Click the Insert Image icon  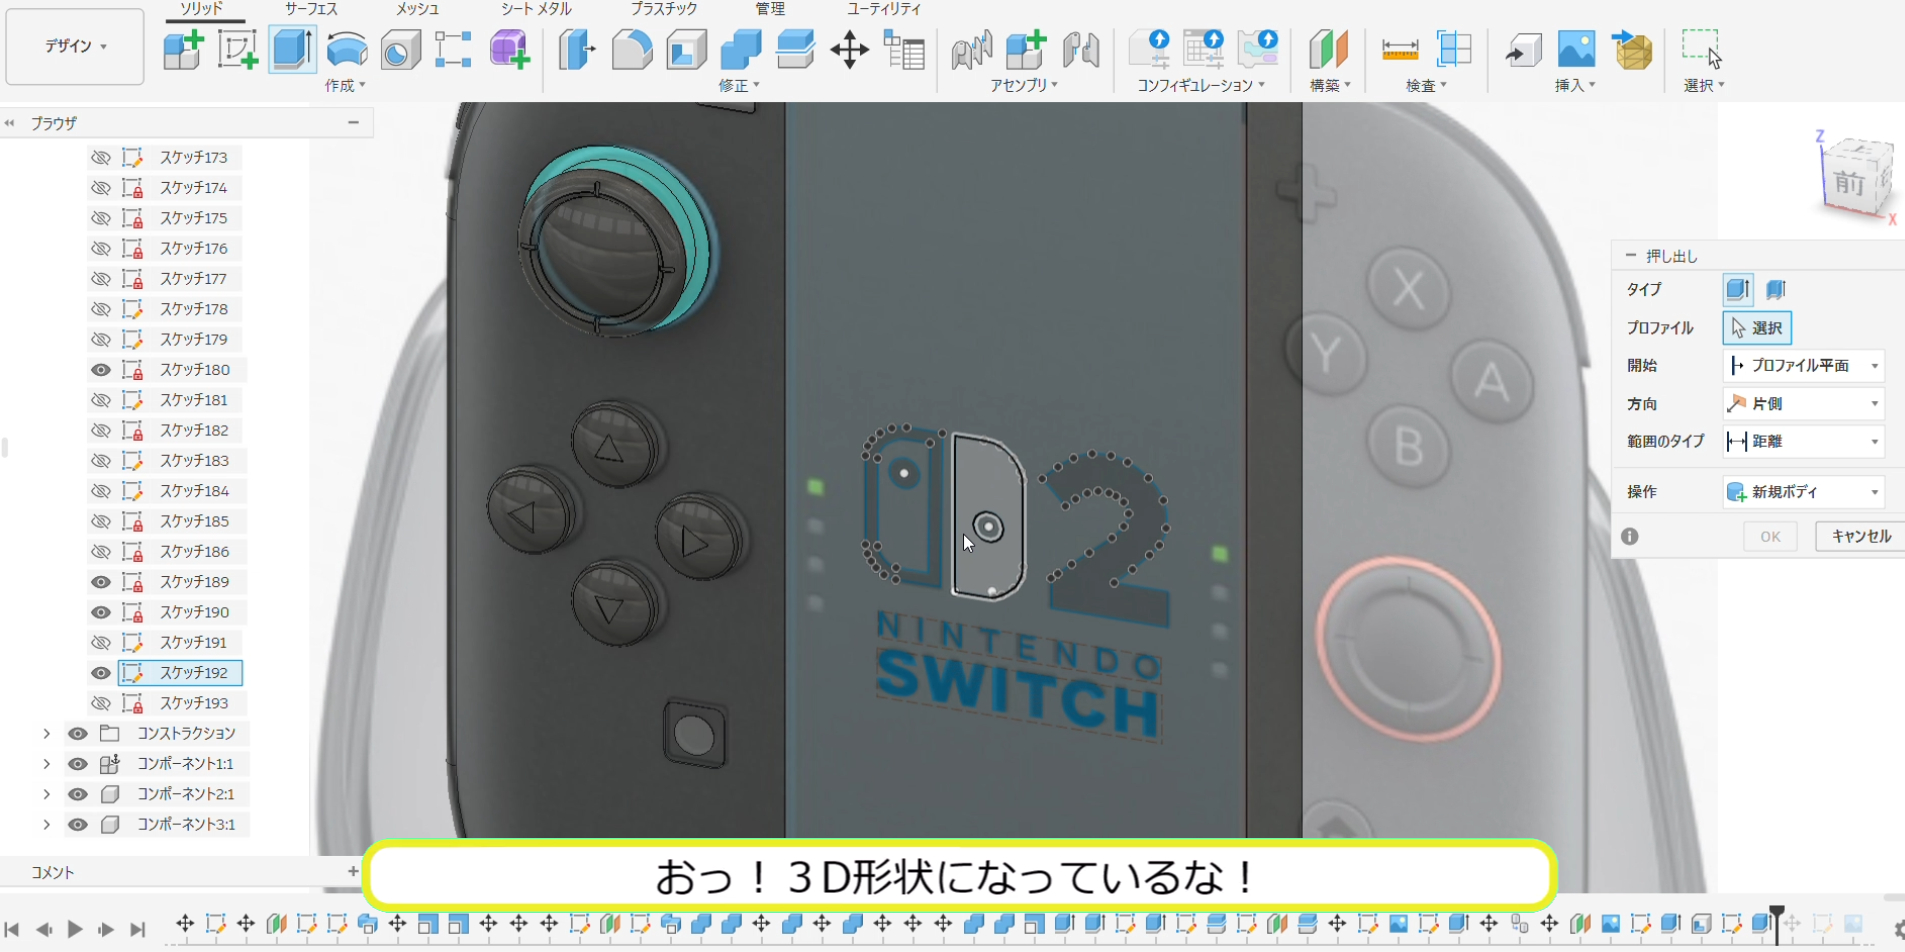pos(1577,49)
